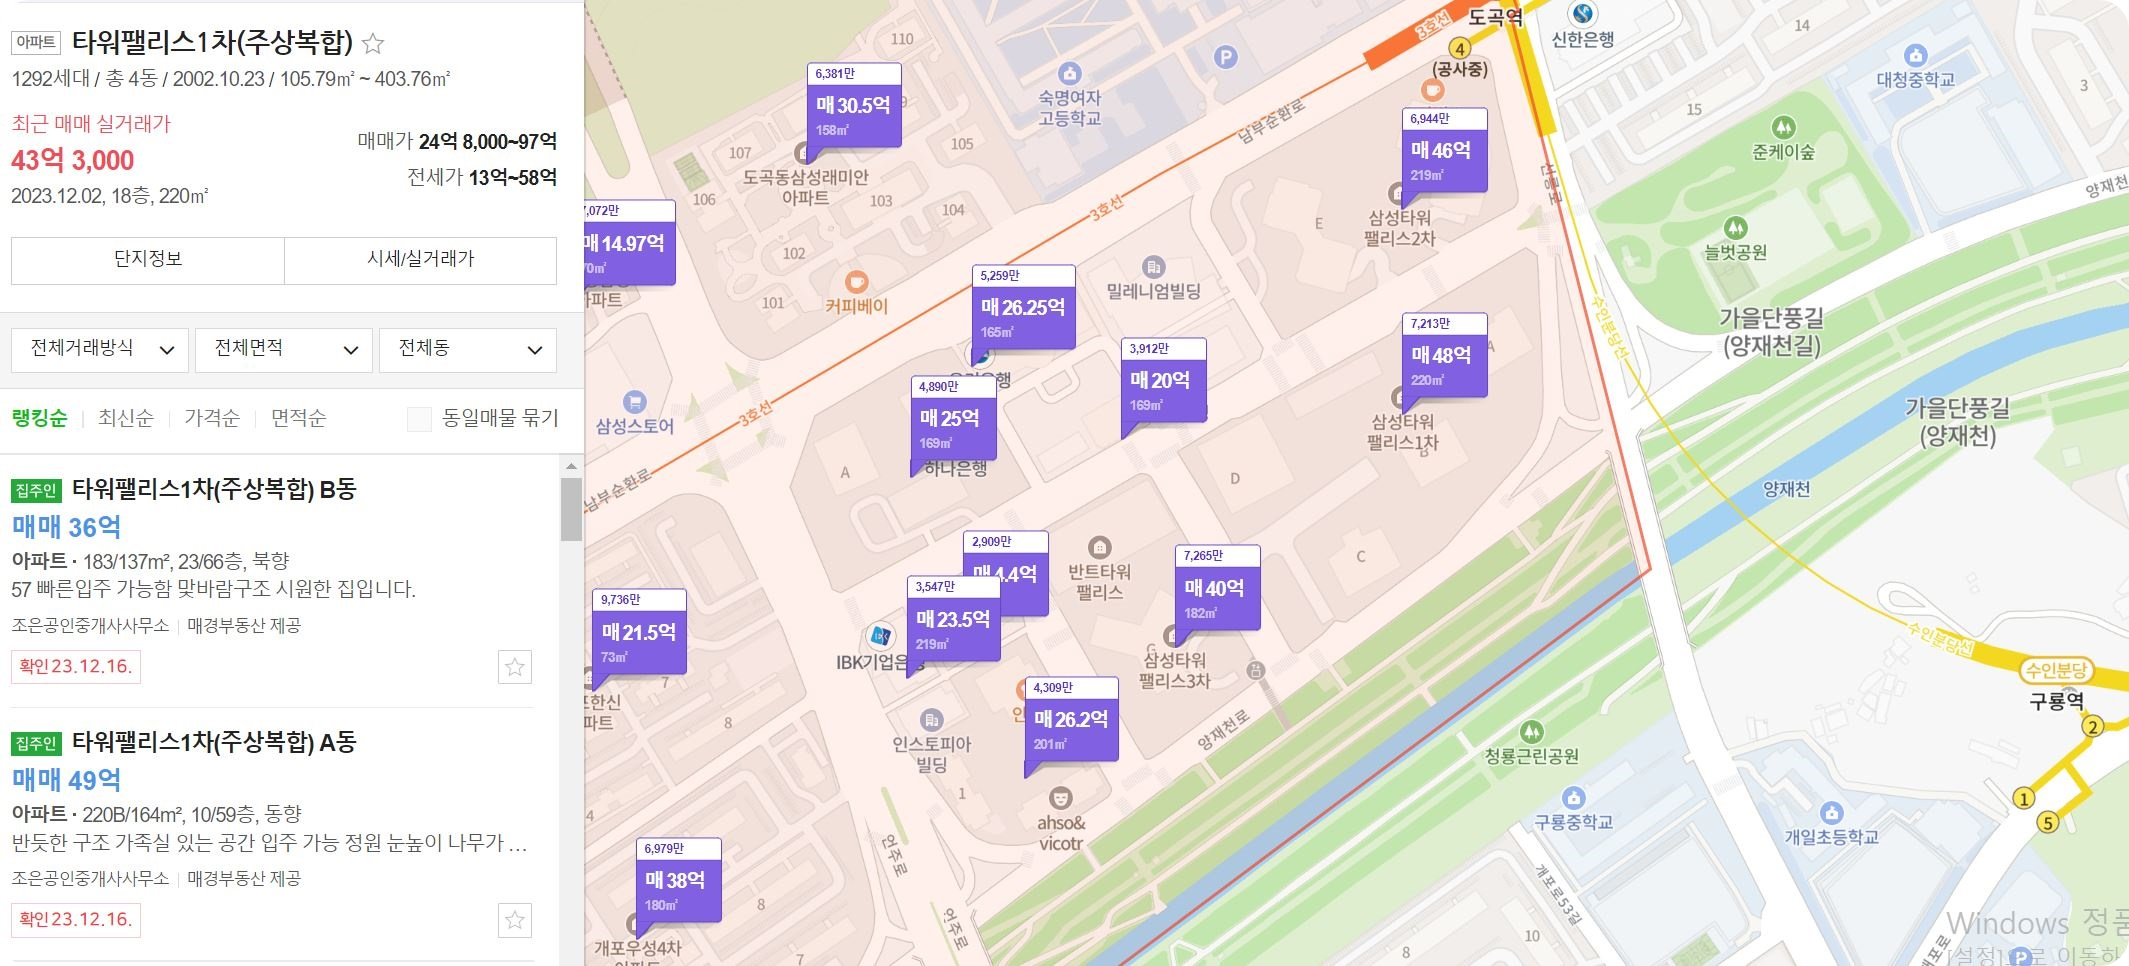This screenshot has height=966, width=2129.
Task: Click 구룡역 exit 5 marker
Action: (2048, 823)
